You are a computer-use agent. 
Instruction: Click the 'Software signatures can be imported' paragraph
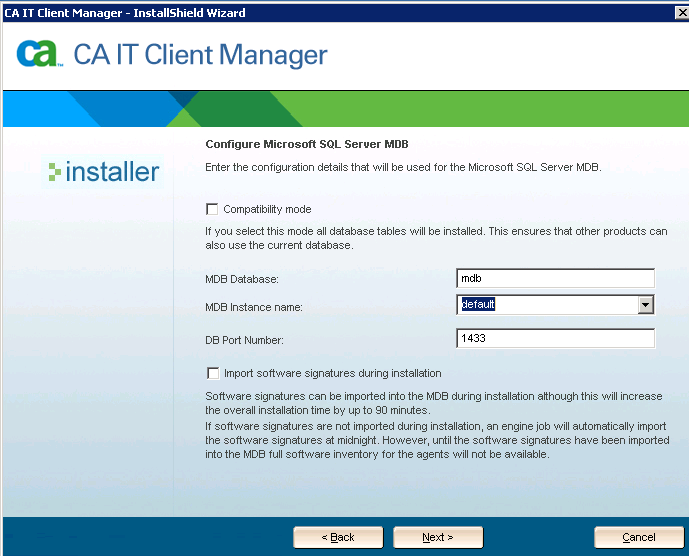tap(434, 403)
